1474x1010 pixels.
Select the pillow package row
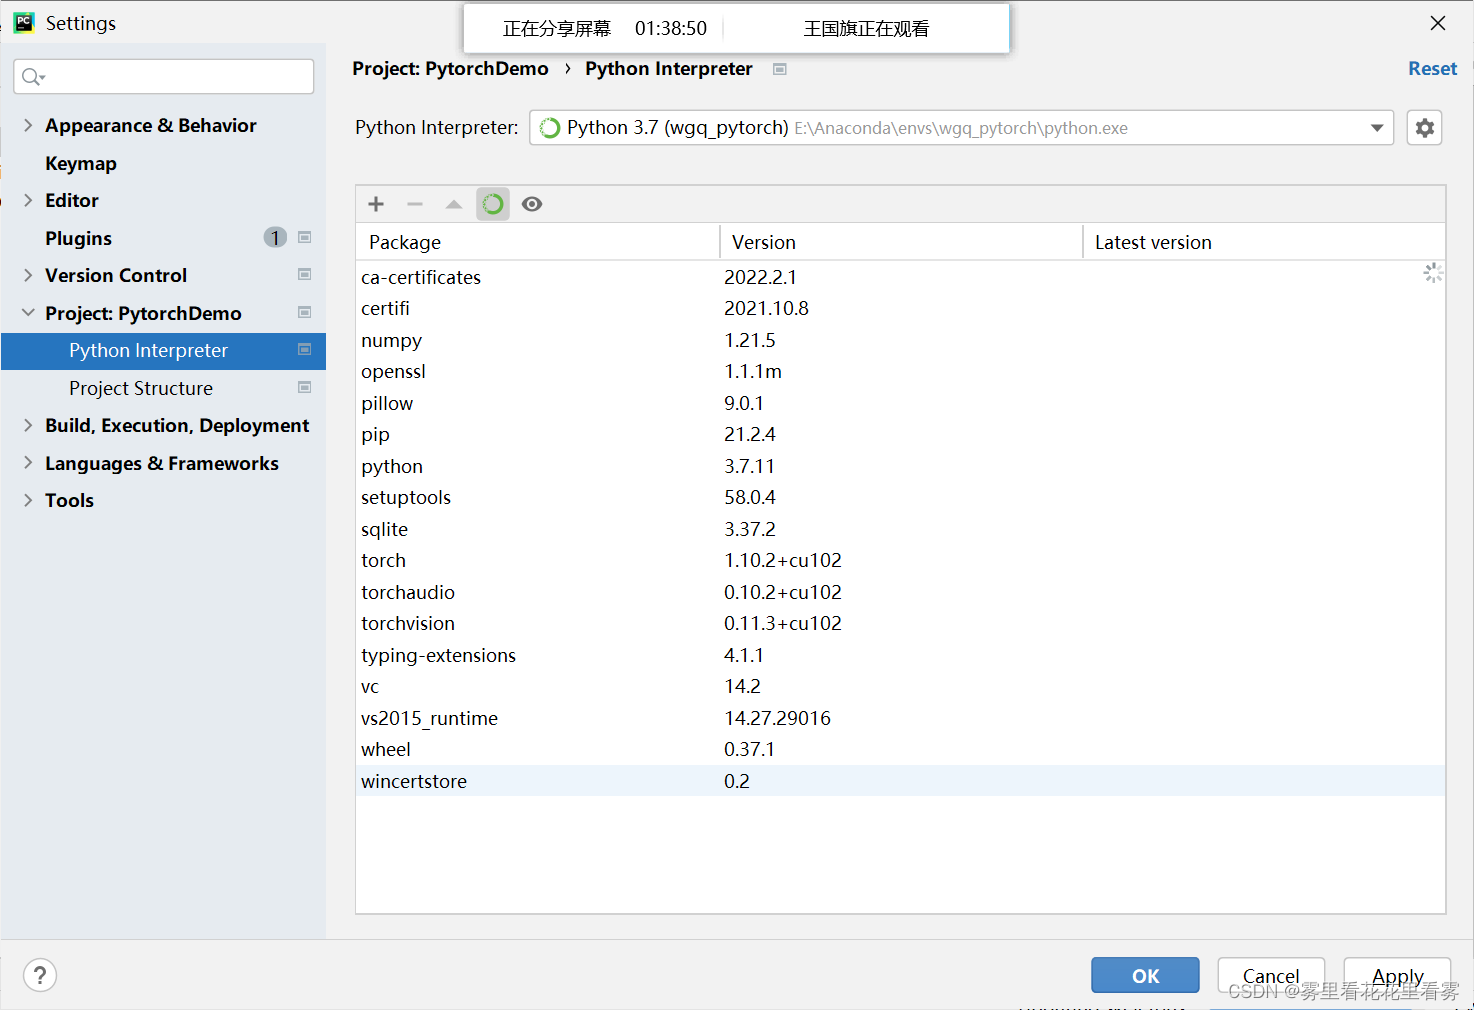pyautogui.click(x=900, y=403)
